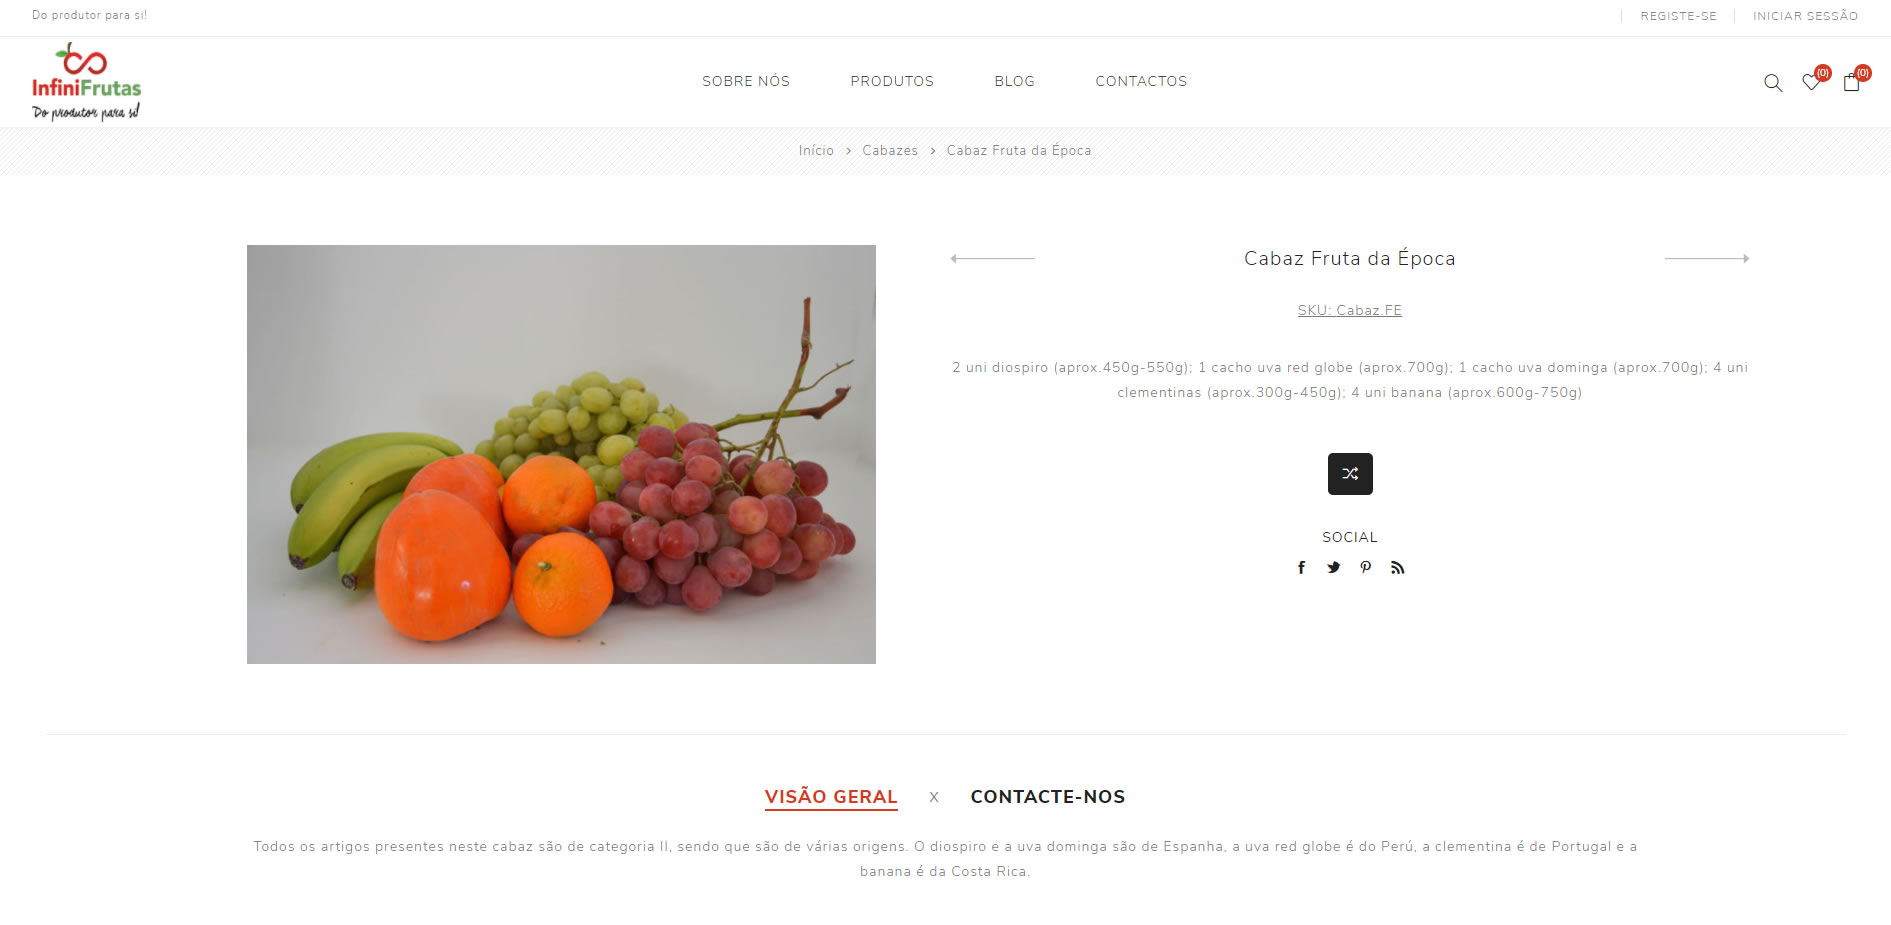Switch to the Contacte-nos tab
This screenshot has width=1891, height=925.
tap(1048, 797)
